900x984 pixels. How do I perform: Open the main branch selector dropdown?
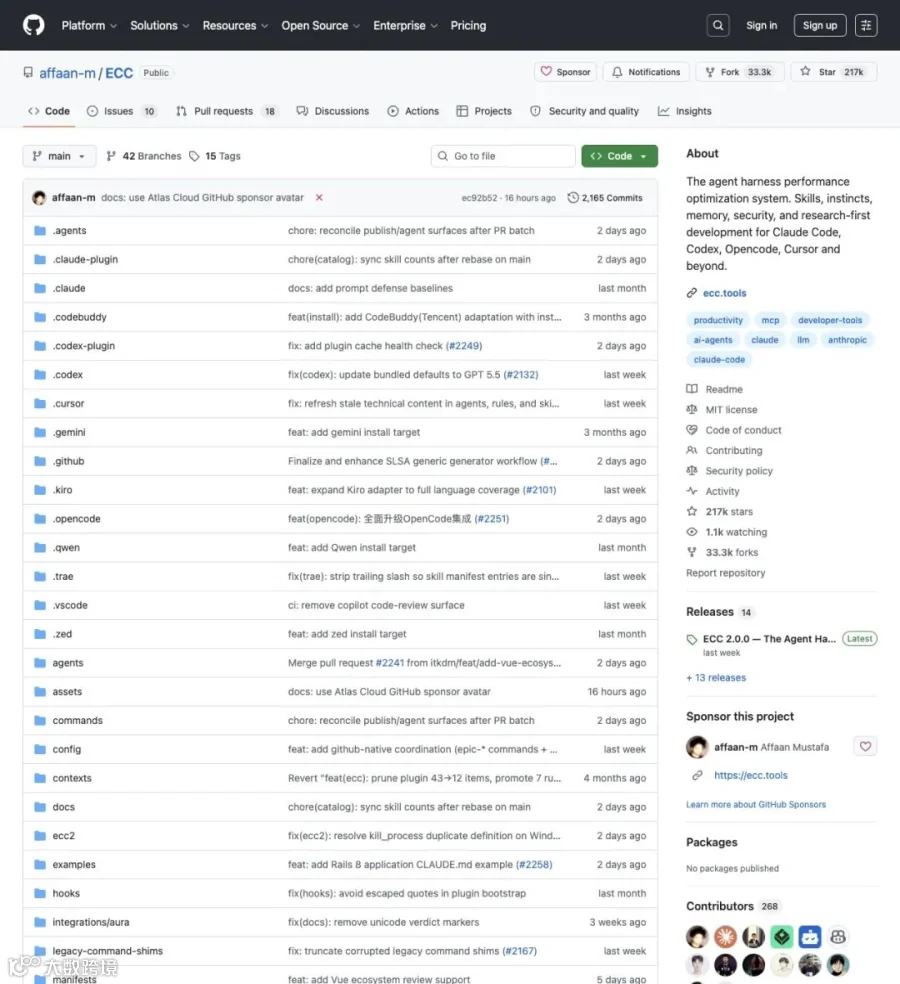pyautogui.click(x=60, y=156)
